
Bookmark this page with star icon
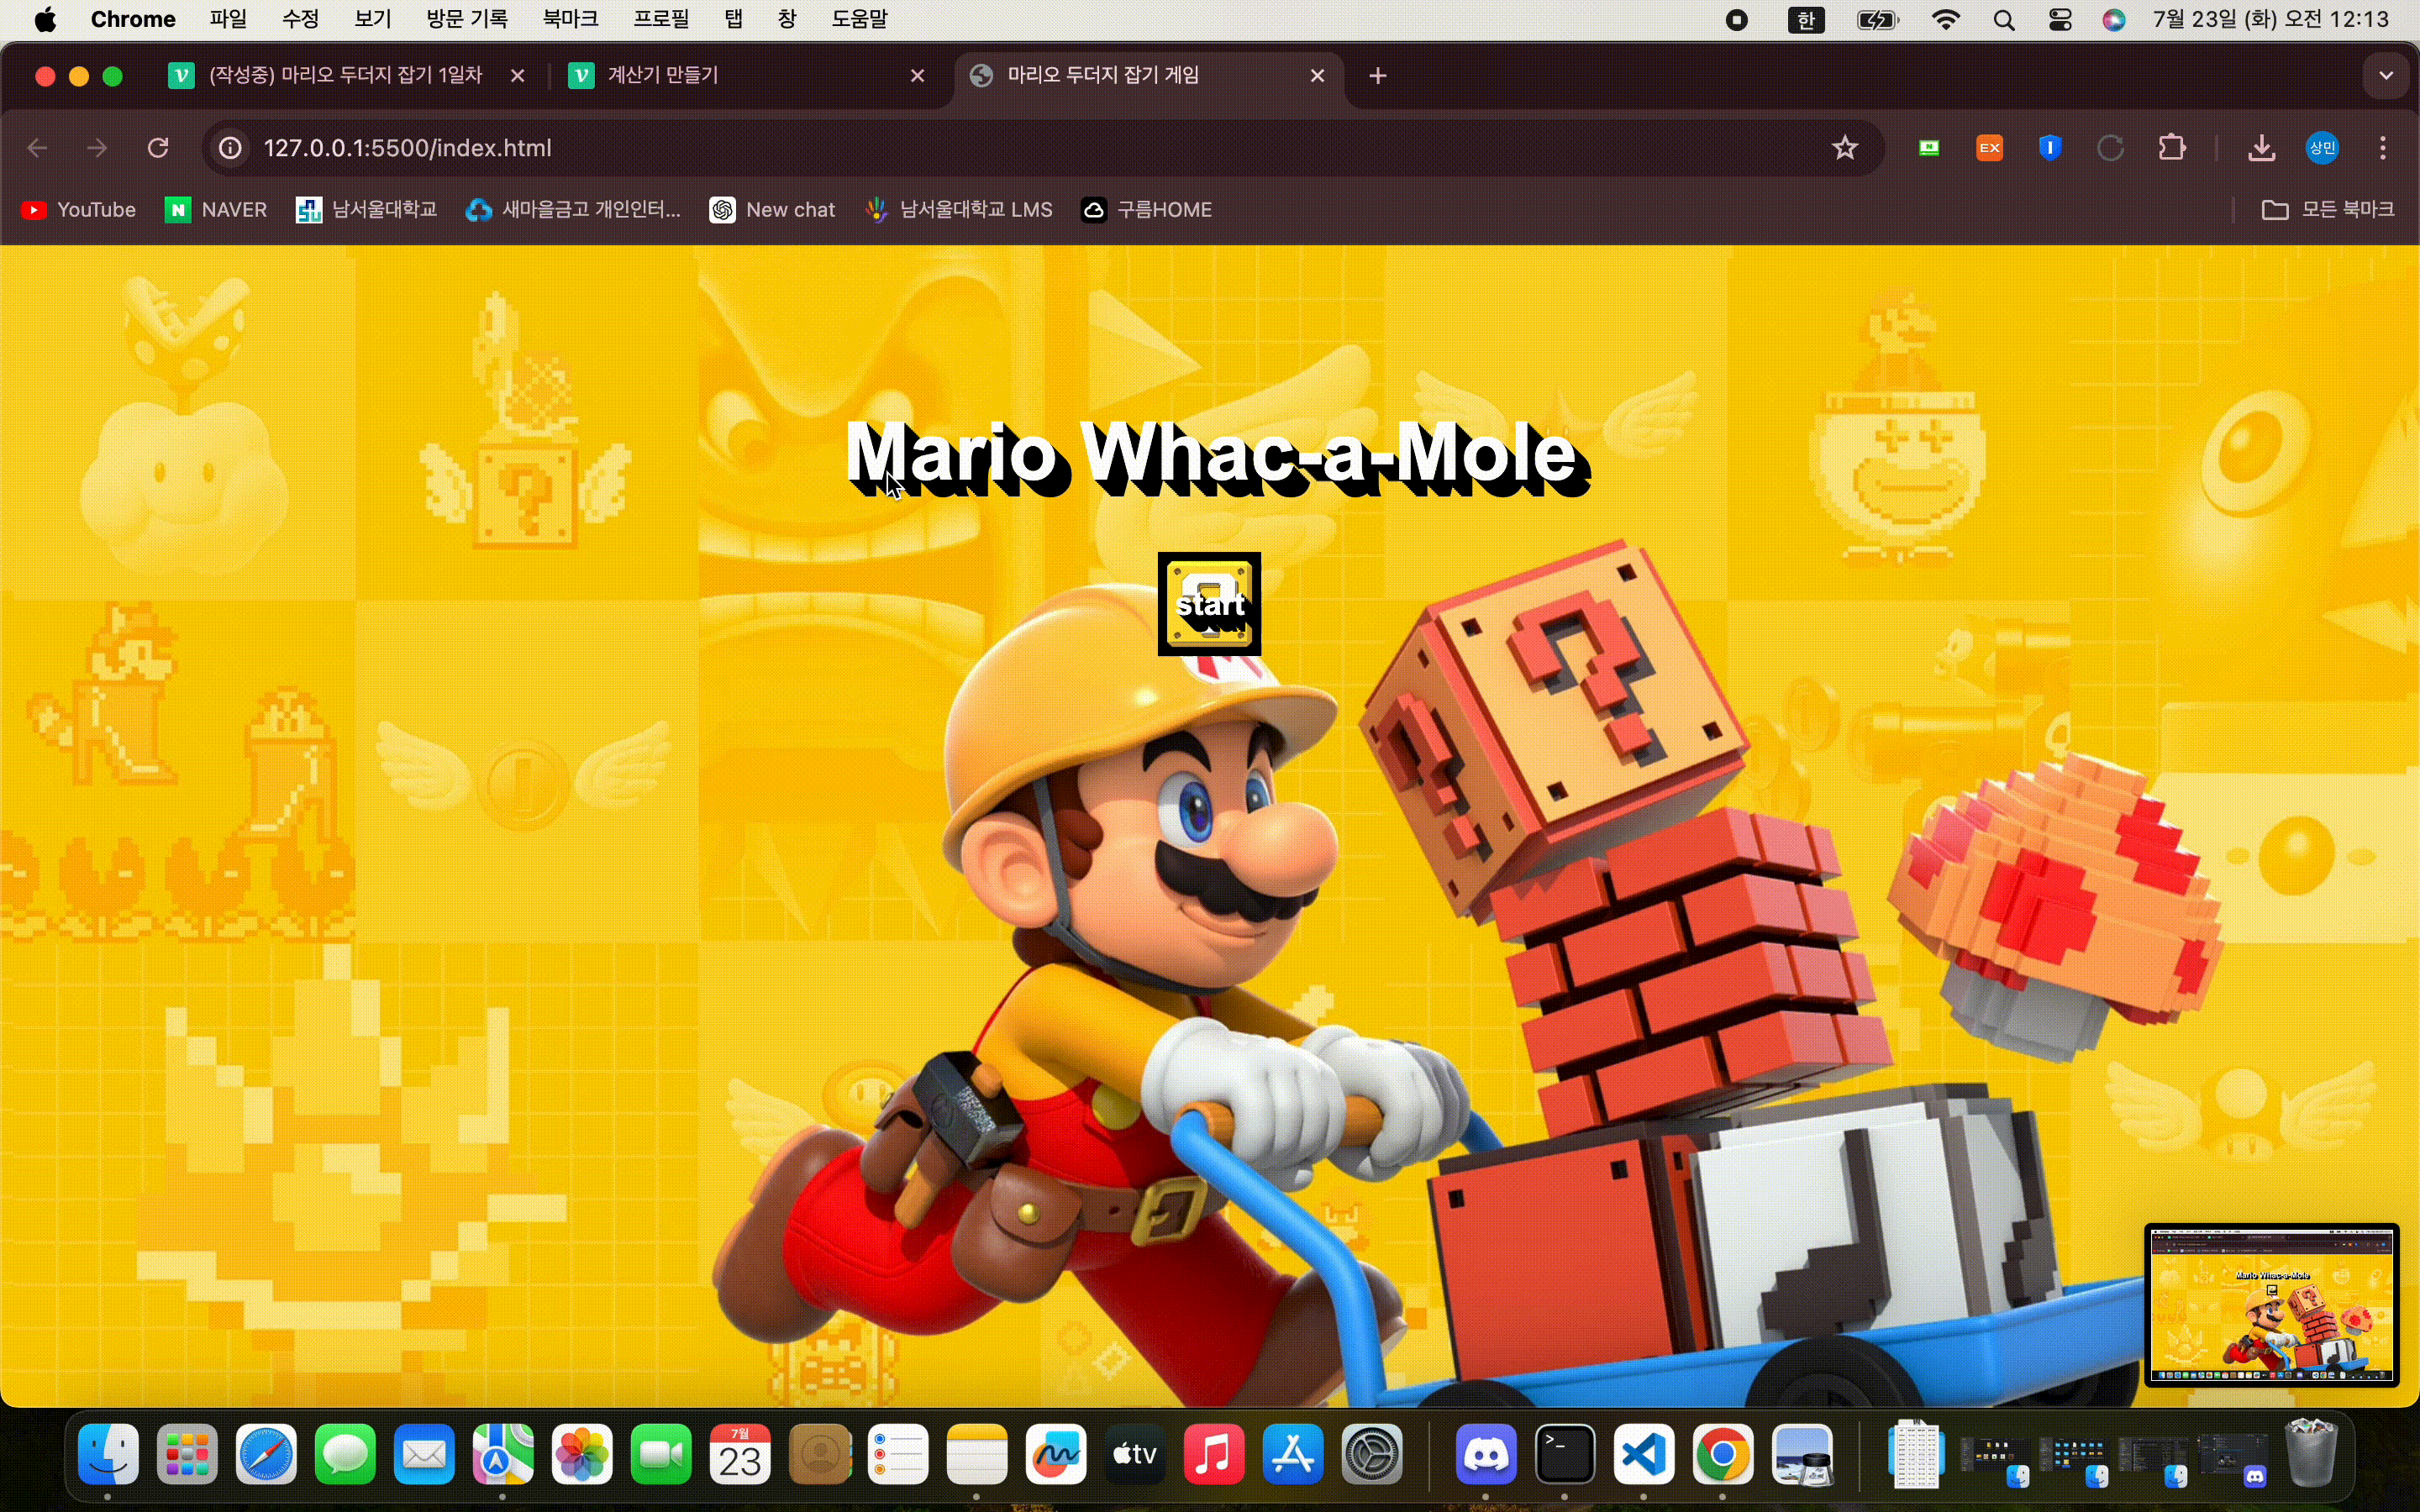[x=1844, y=148]
